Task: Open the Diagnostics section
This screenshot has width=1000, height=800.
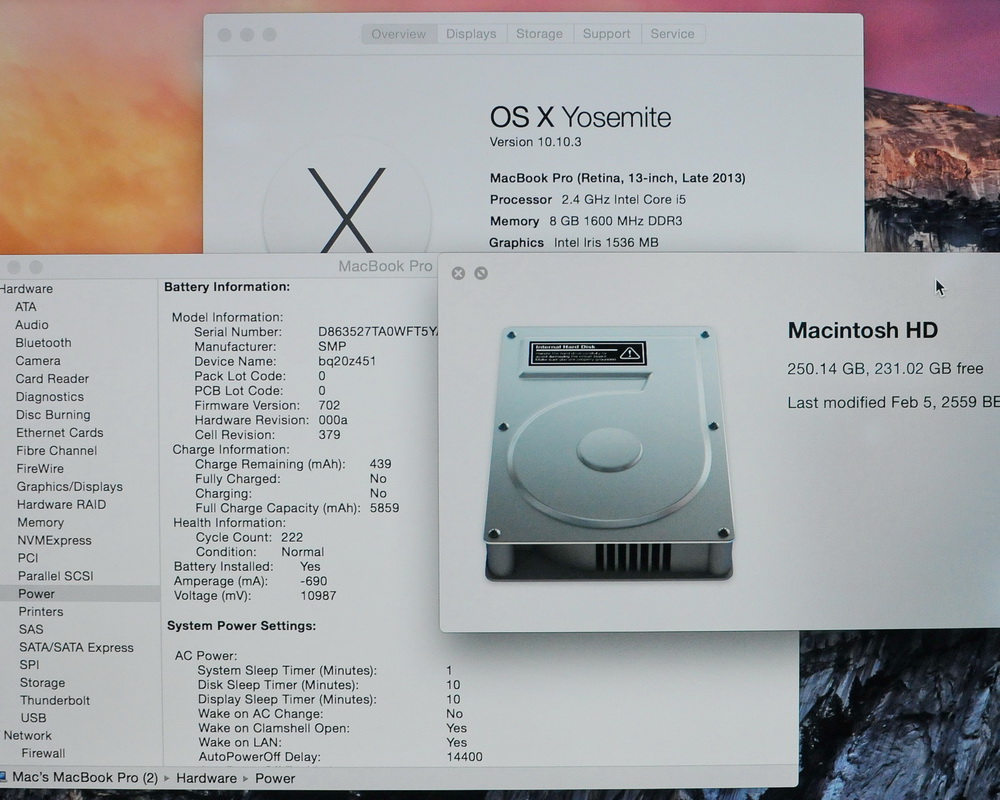Action: (x=50, y=397)
